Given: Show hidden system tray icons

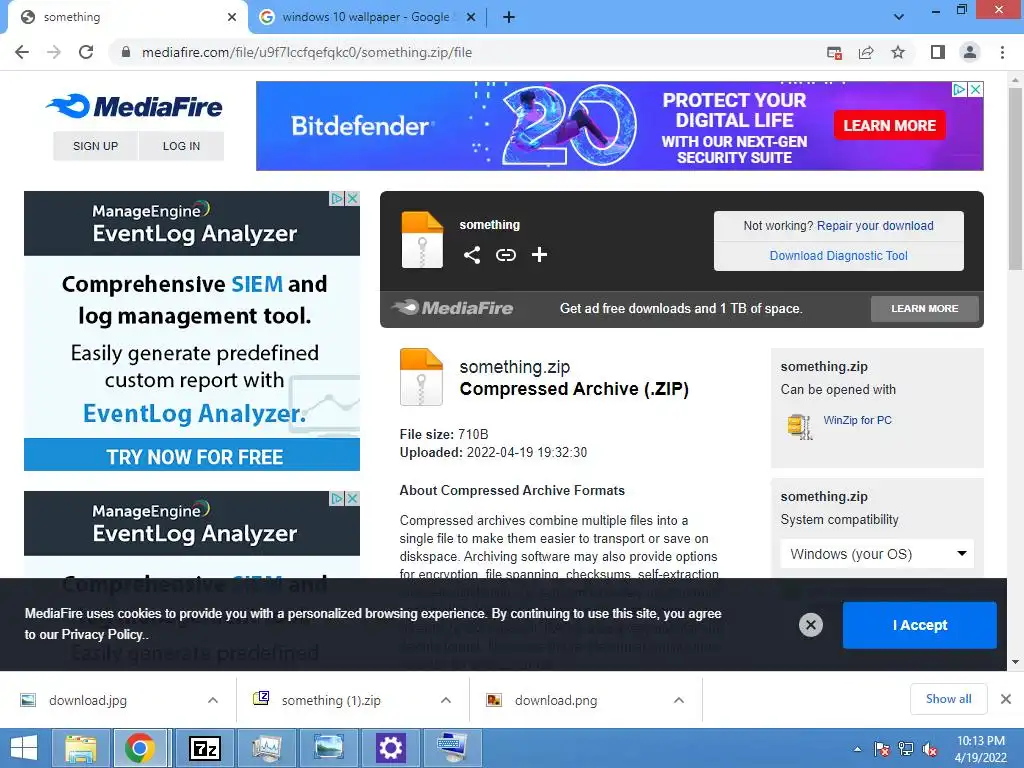Looking at the screenshot, I should point(857,749).
